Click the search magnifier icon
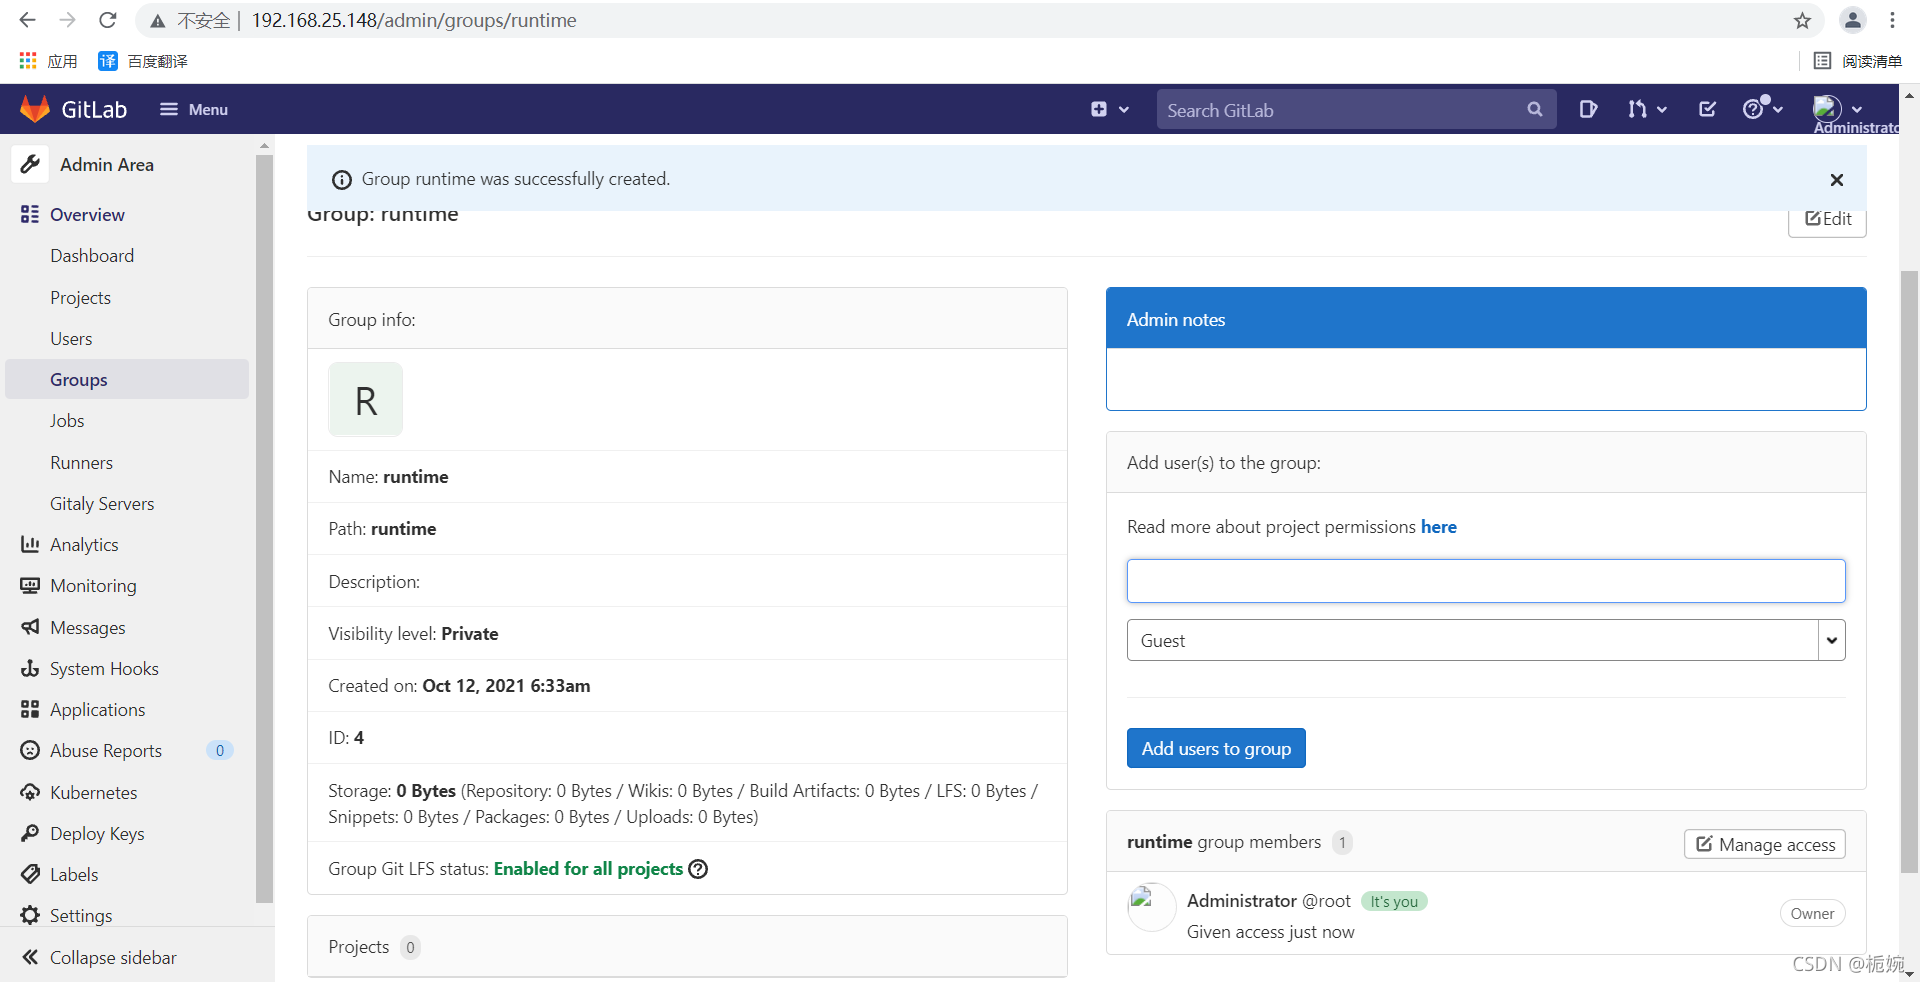Image resolution: width=1920 pixels, height=982 pixels. point(1535,110)
